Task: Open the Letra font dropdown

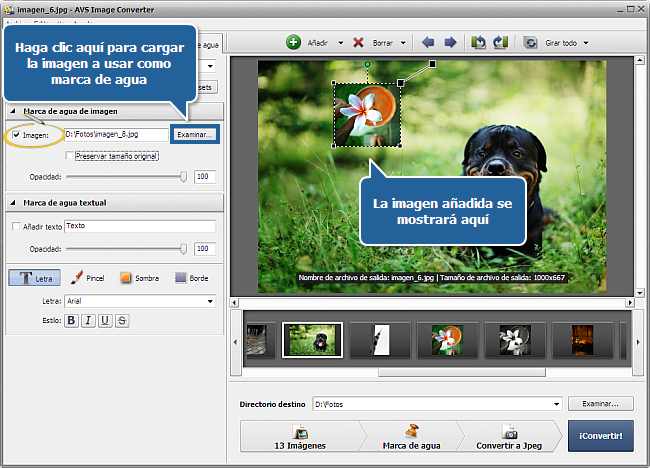Action: [210, 300]
